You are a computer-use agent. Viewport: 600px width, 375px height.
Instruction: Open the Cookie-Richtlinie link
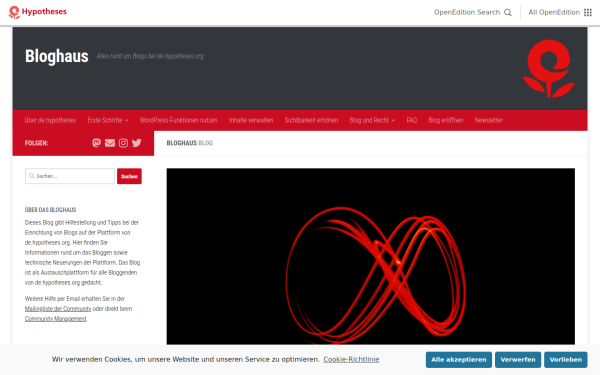click(x=351, y=359)
